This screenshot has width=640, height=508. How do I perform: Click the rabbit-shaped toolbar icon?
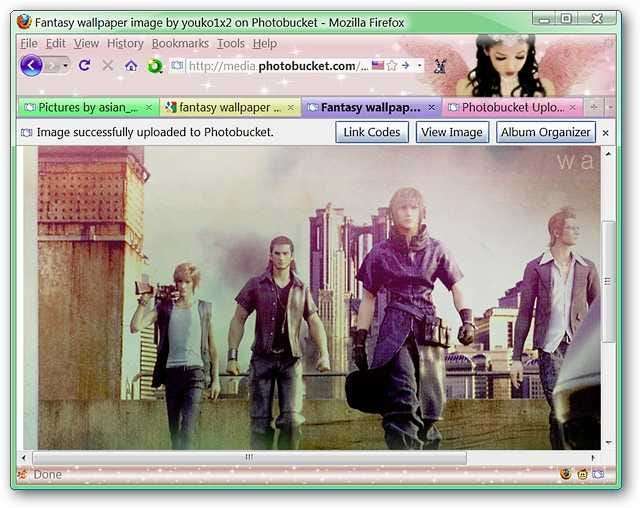(440, 66)
